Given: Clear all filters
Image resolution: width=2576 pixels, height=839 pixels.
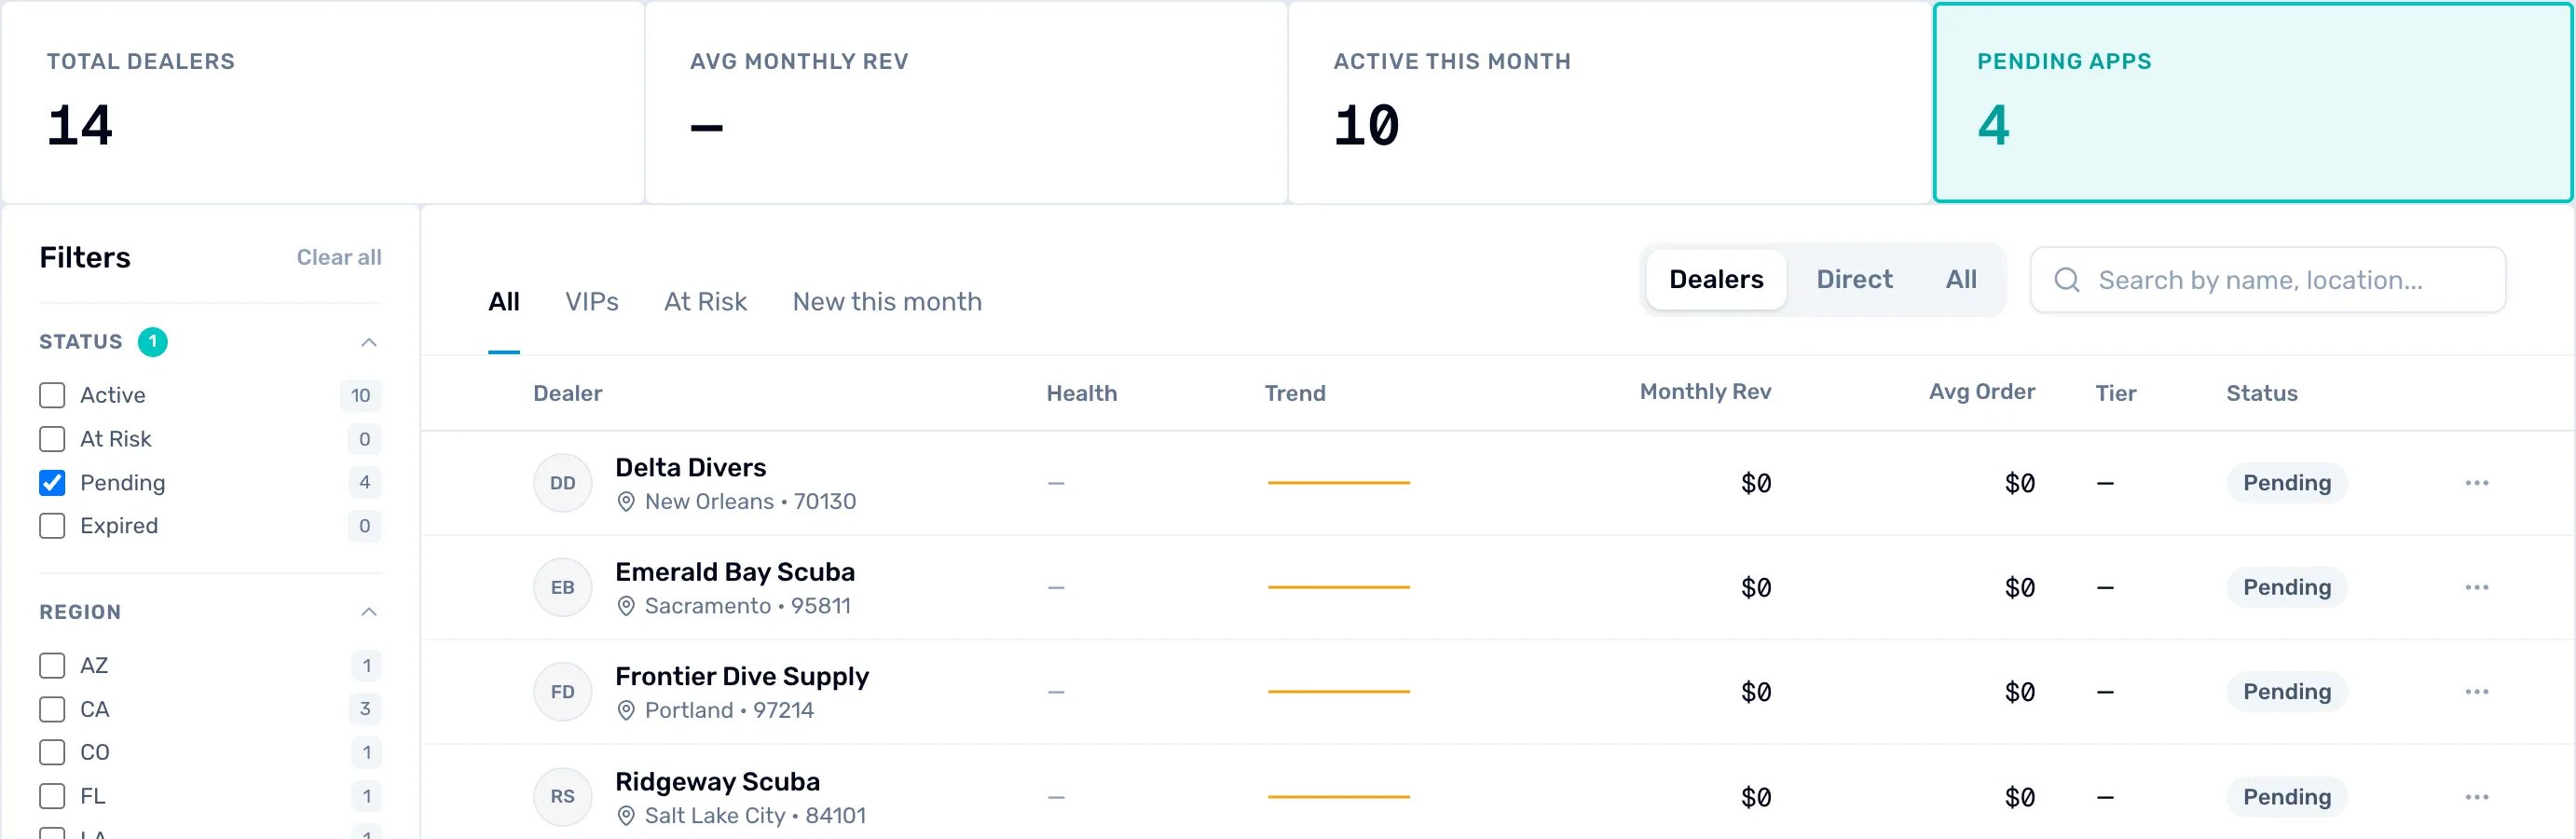Looking at the screenshot, I should click(339, 258).
